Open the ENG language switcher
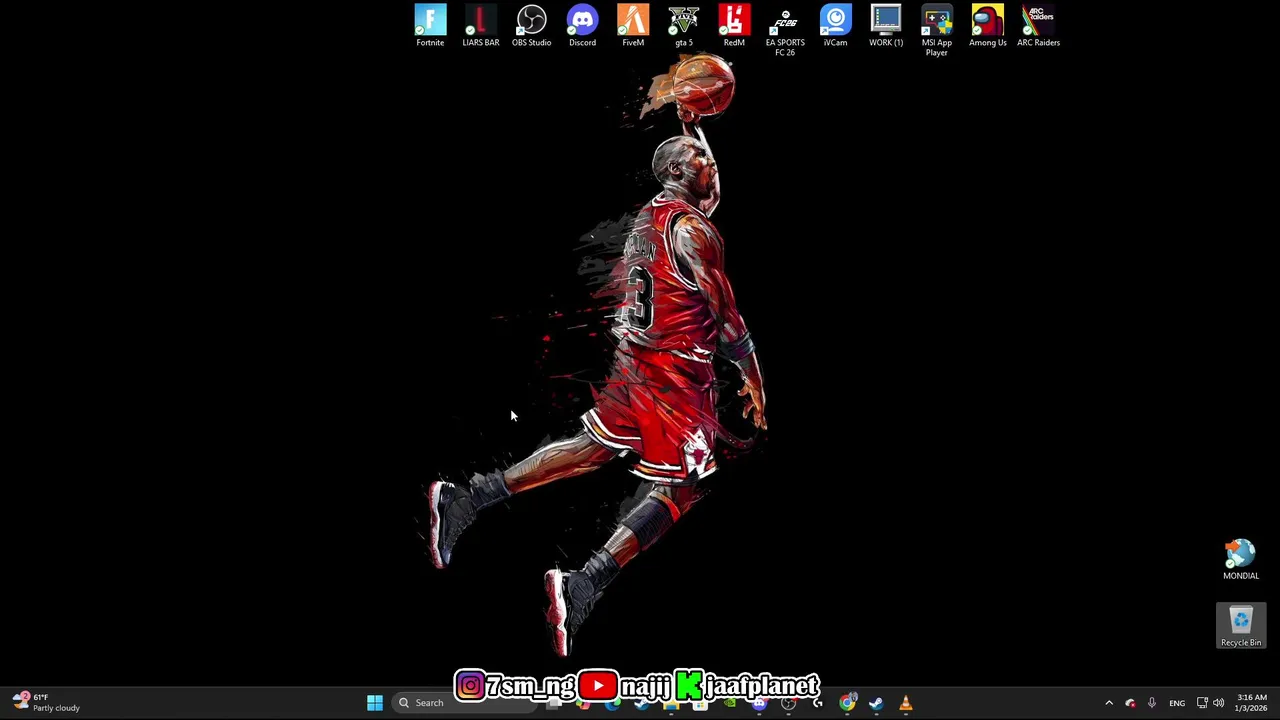 point(1177,703)
